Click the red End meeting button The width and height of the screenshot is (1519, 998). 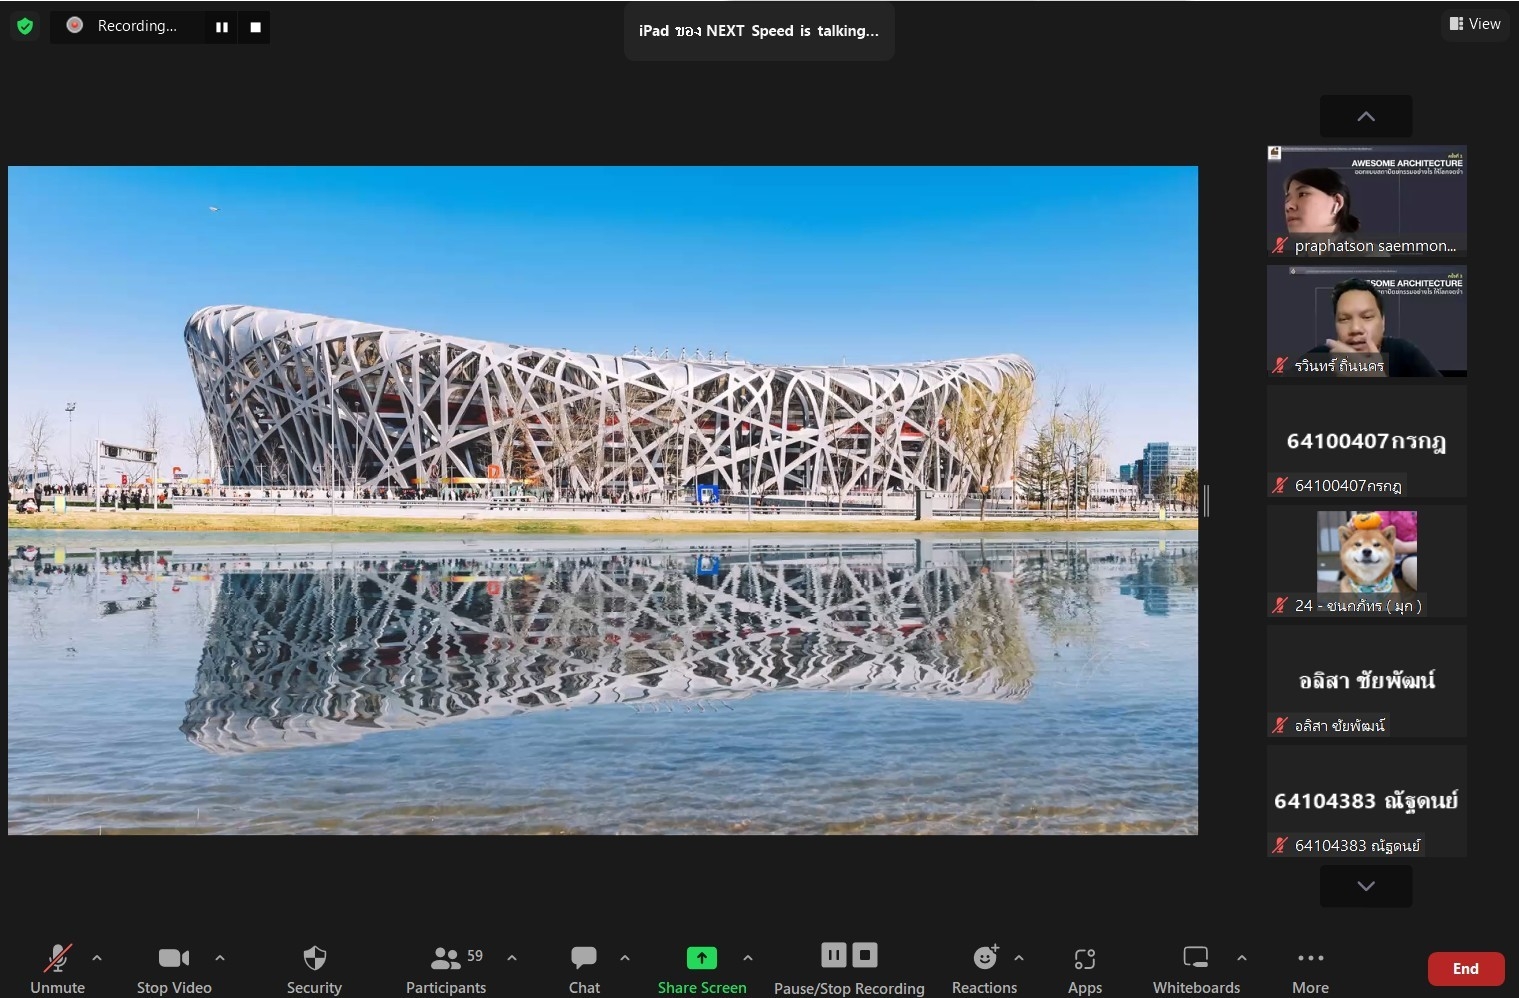pyautogui.click(x=1465, y=968)
